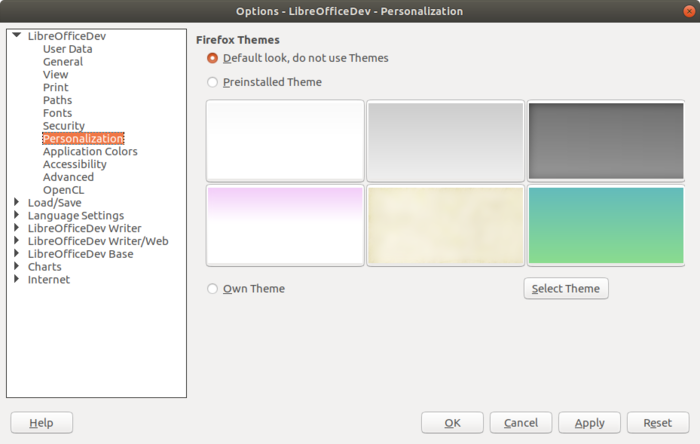Open the View options page
700x444 pixels.
[x=55, y=75]
